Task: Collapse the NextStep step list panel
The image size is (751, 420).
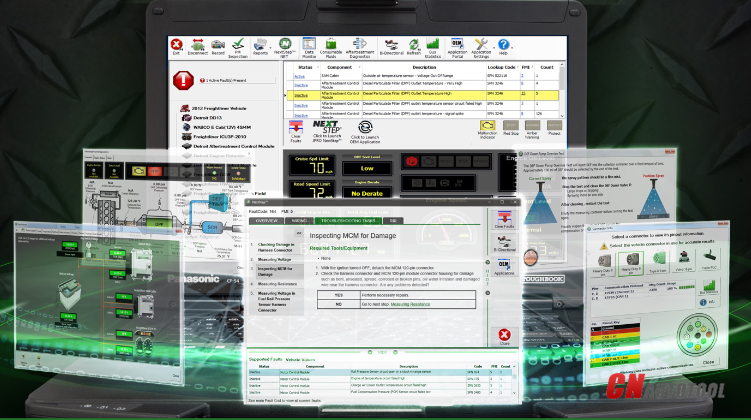Action: point(299,233)
